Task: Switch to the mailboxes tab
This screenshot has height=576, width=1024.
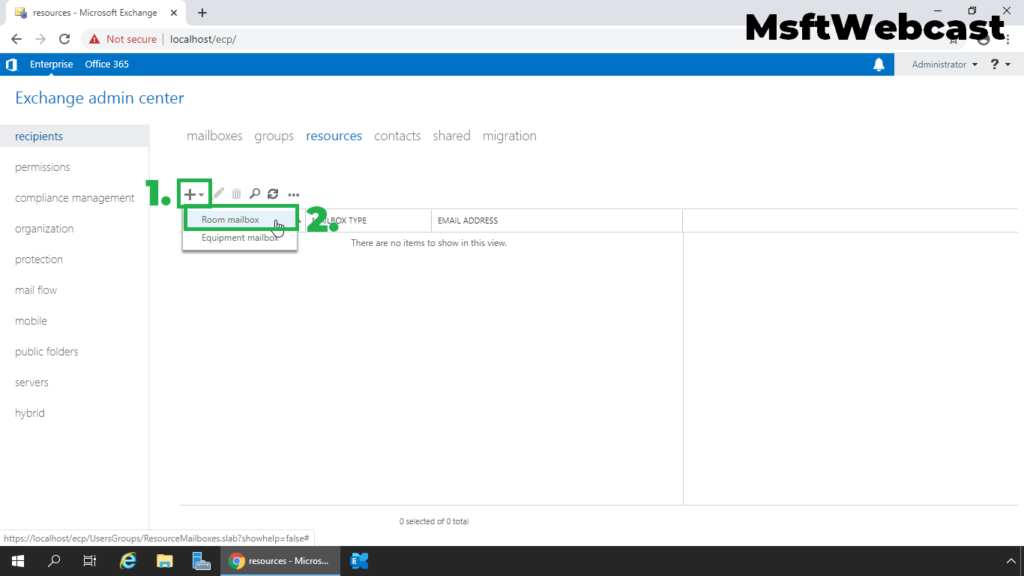Action: coord(214,136)
